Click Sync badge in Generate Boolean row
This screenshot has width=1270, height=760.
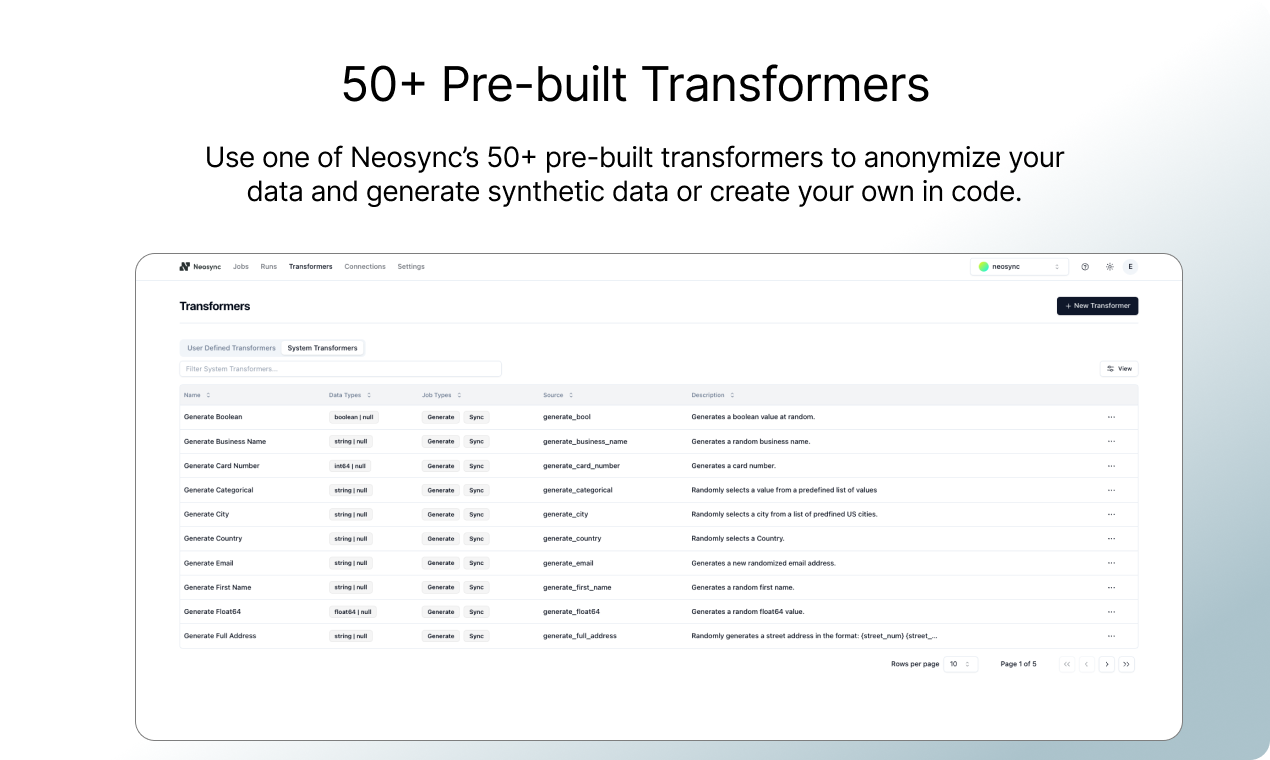pyautogui.click(x=476, y=417)
